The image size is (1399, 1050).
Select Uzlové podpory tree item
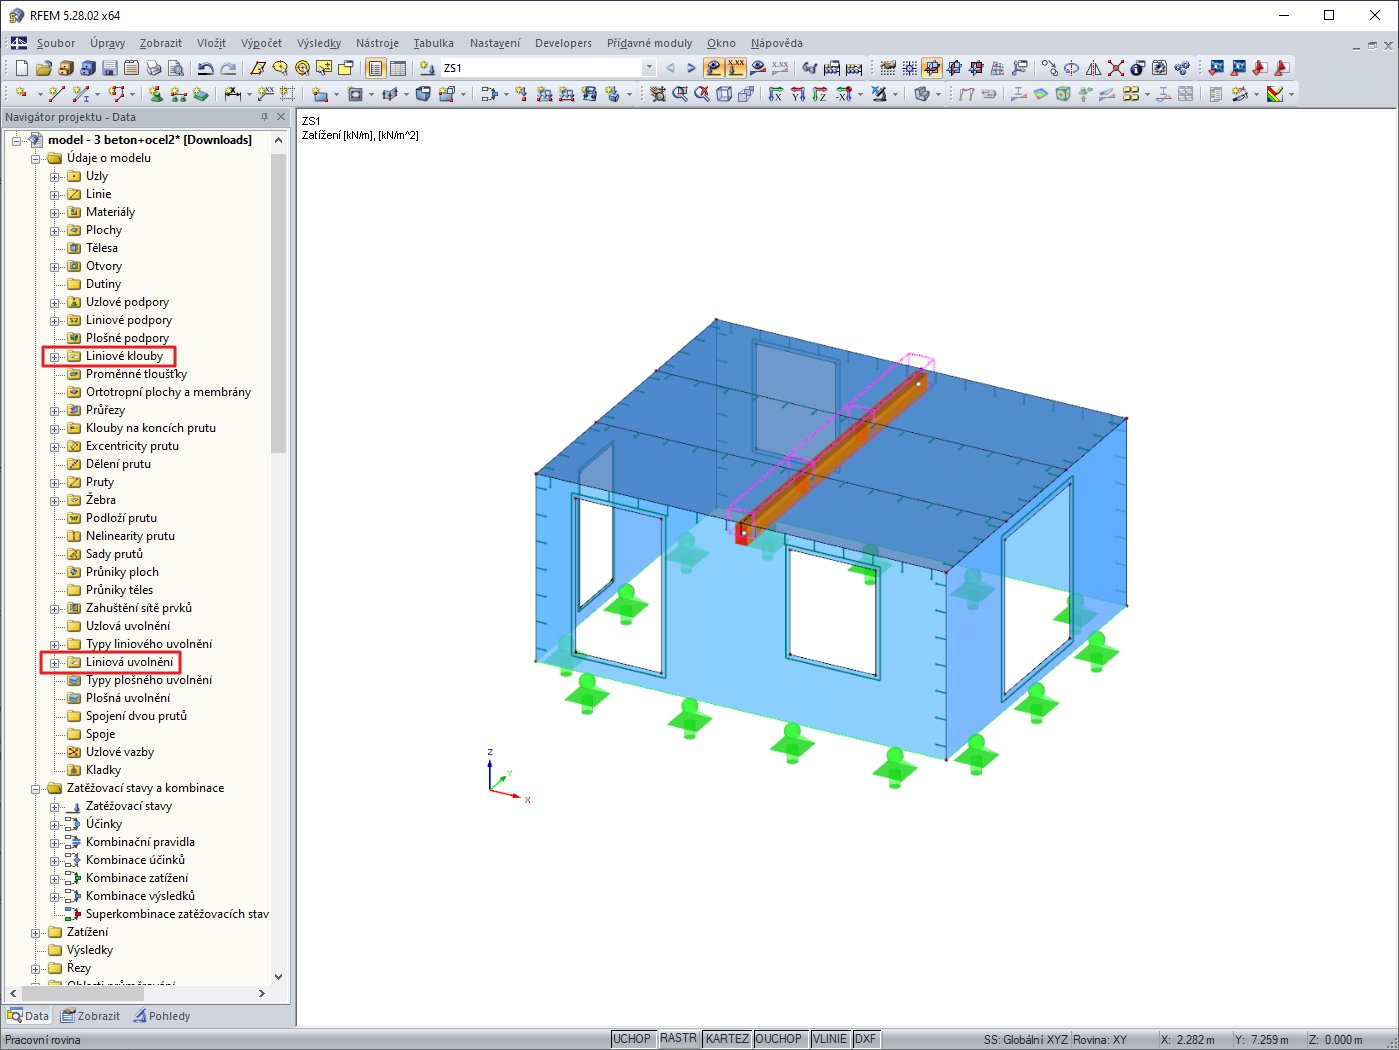click(x=128, y=302)
